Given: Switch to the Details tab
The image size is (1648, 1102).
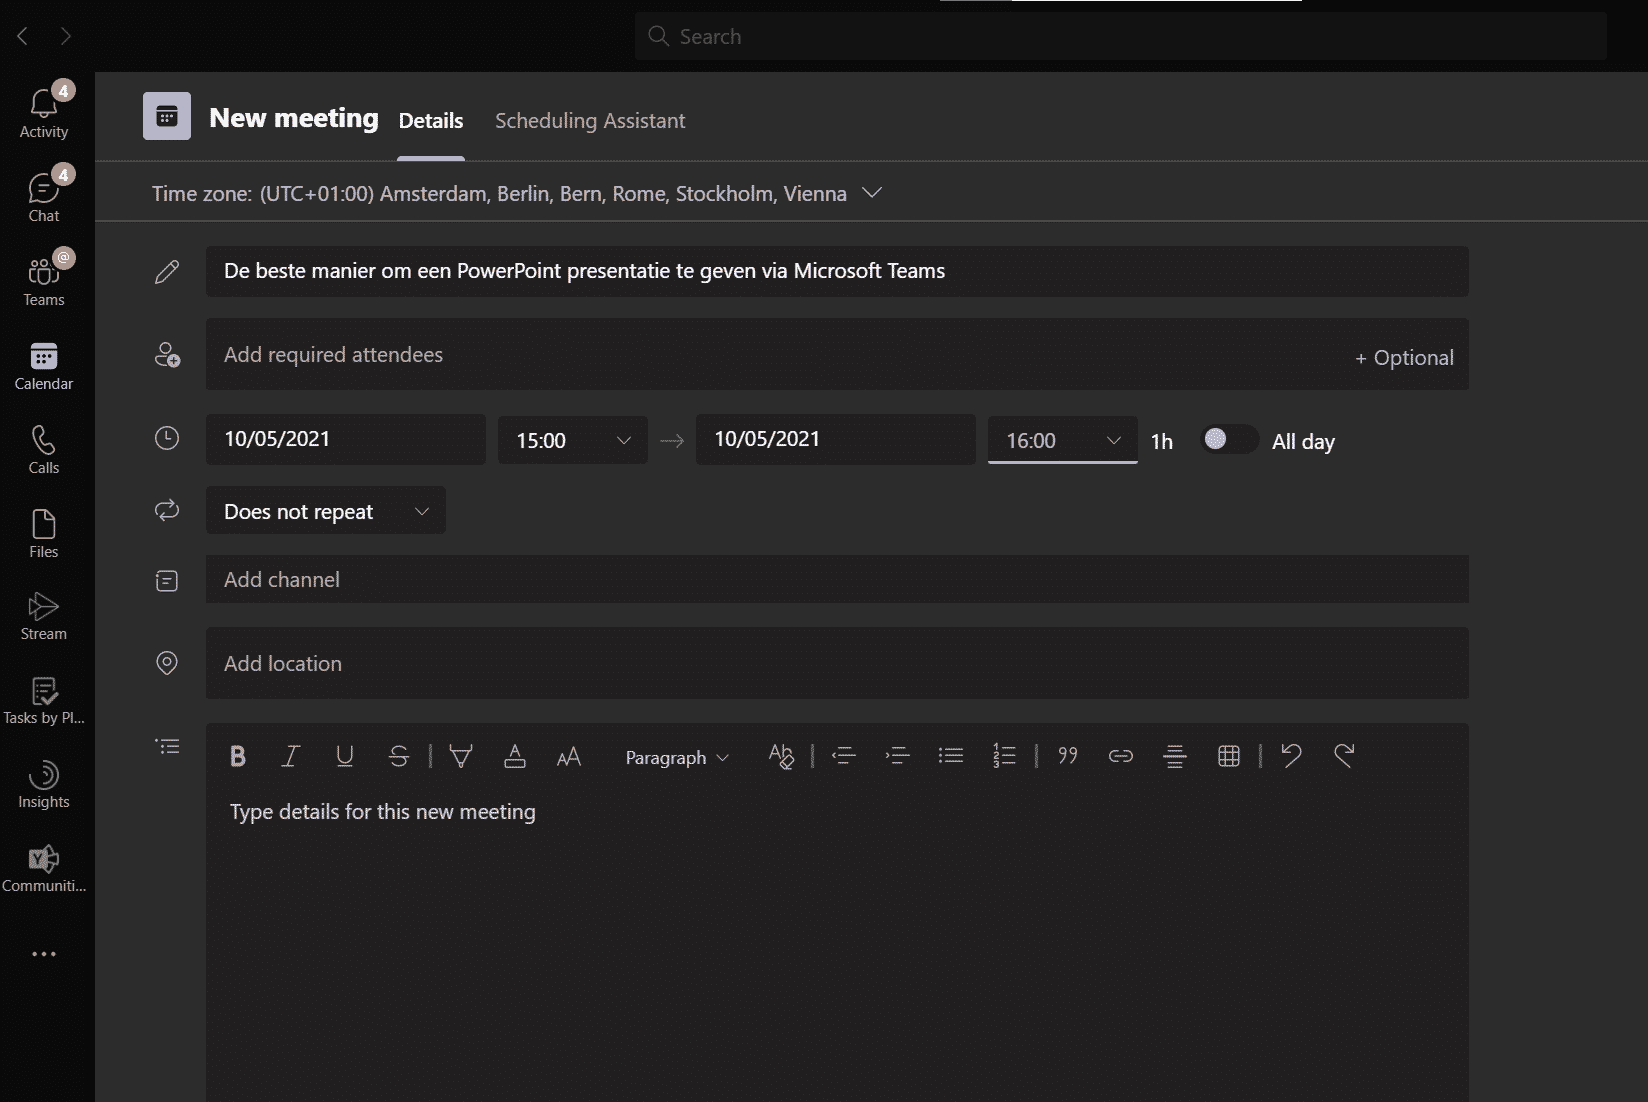Looking at the screenshot, I should click(431, 121).
